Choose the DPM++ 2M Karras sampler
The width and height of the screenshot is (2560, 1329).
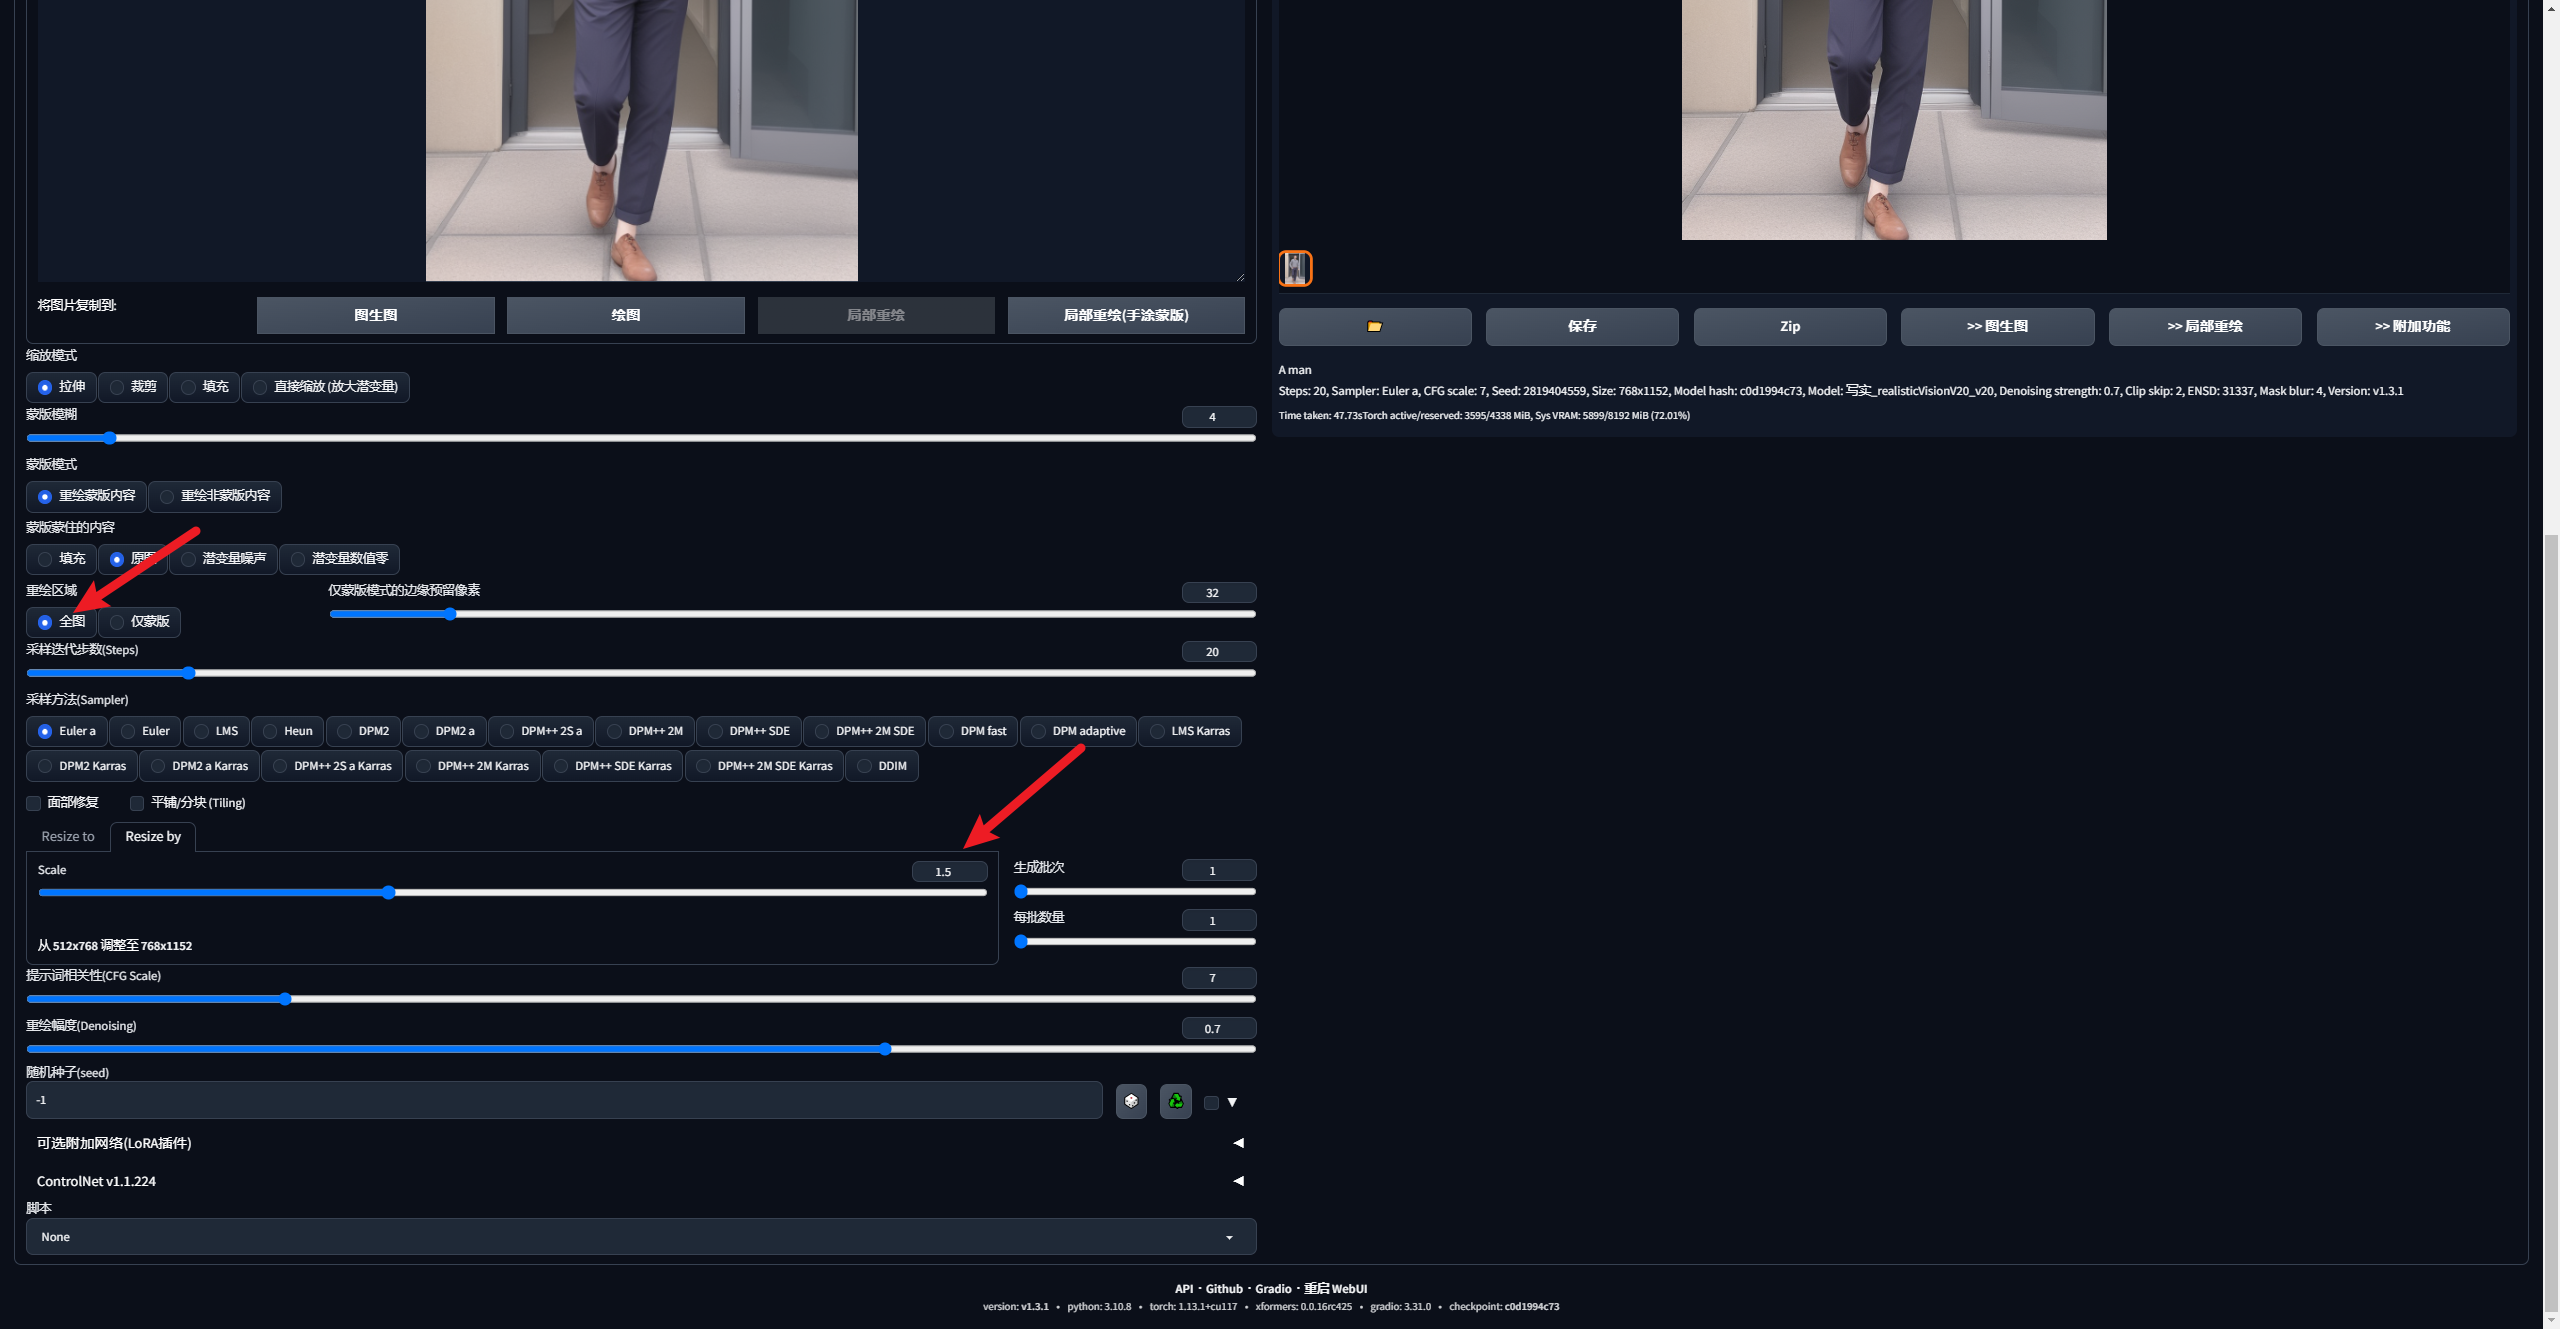(473, 766)
